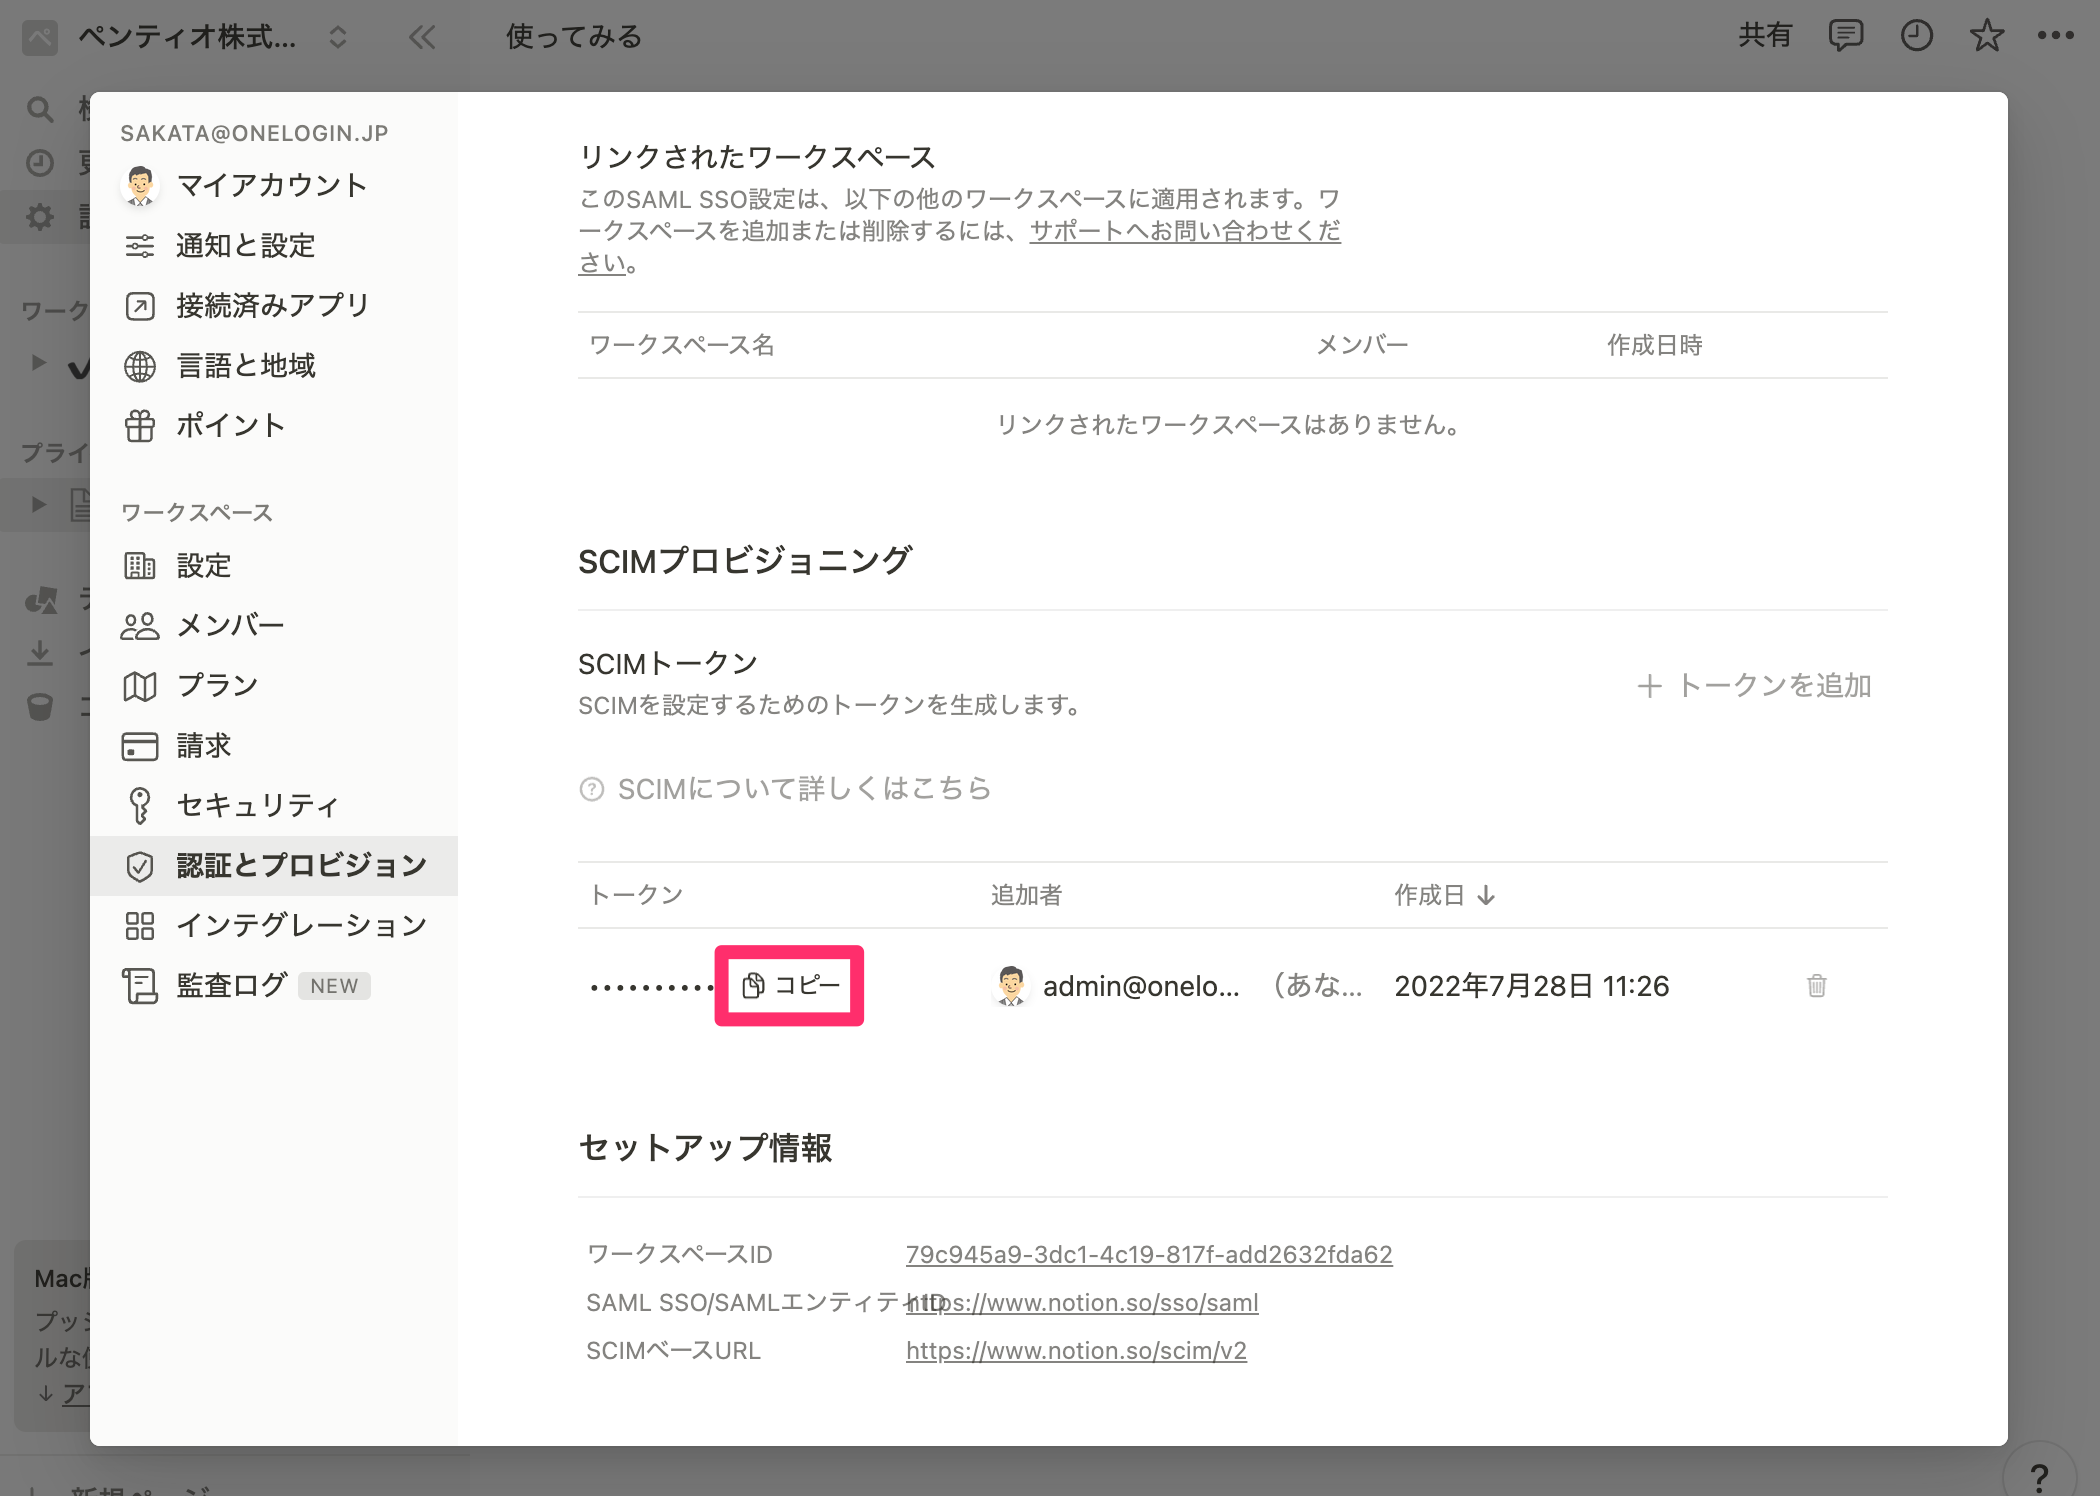Click the trash icon in background sidebar

pos(40,707)
